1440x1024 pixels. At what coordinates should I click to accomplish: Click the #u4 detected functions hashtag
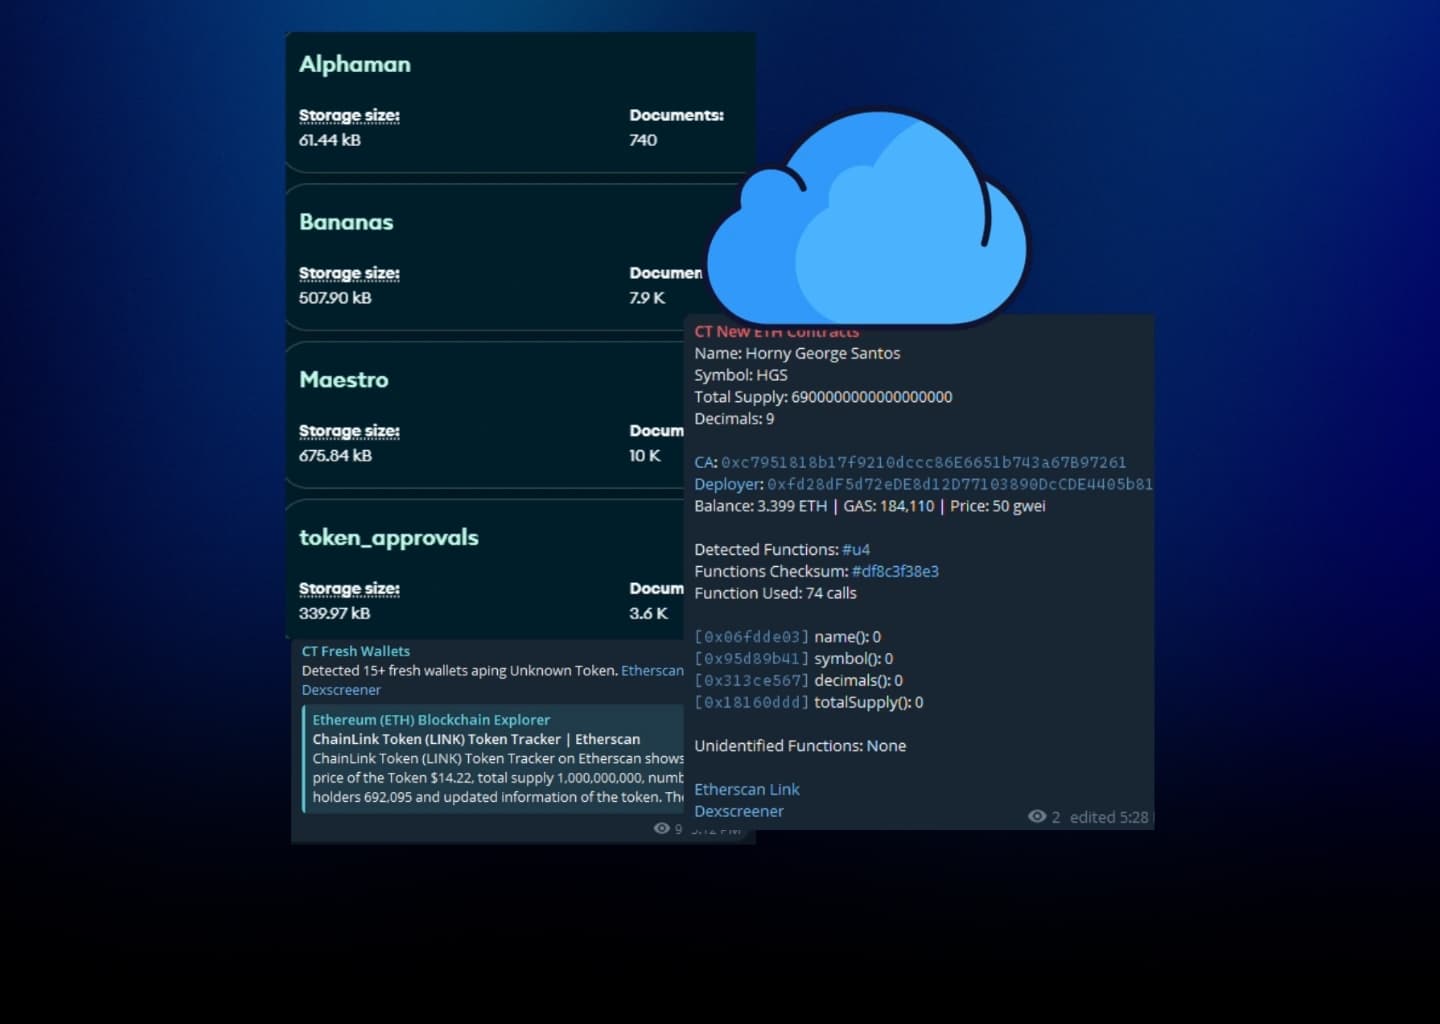pyautogui.click(x=856, y=550)
